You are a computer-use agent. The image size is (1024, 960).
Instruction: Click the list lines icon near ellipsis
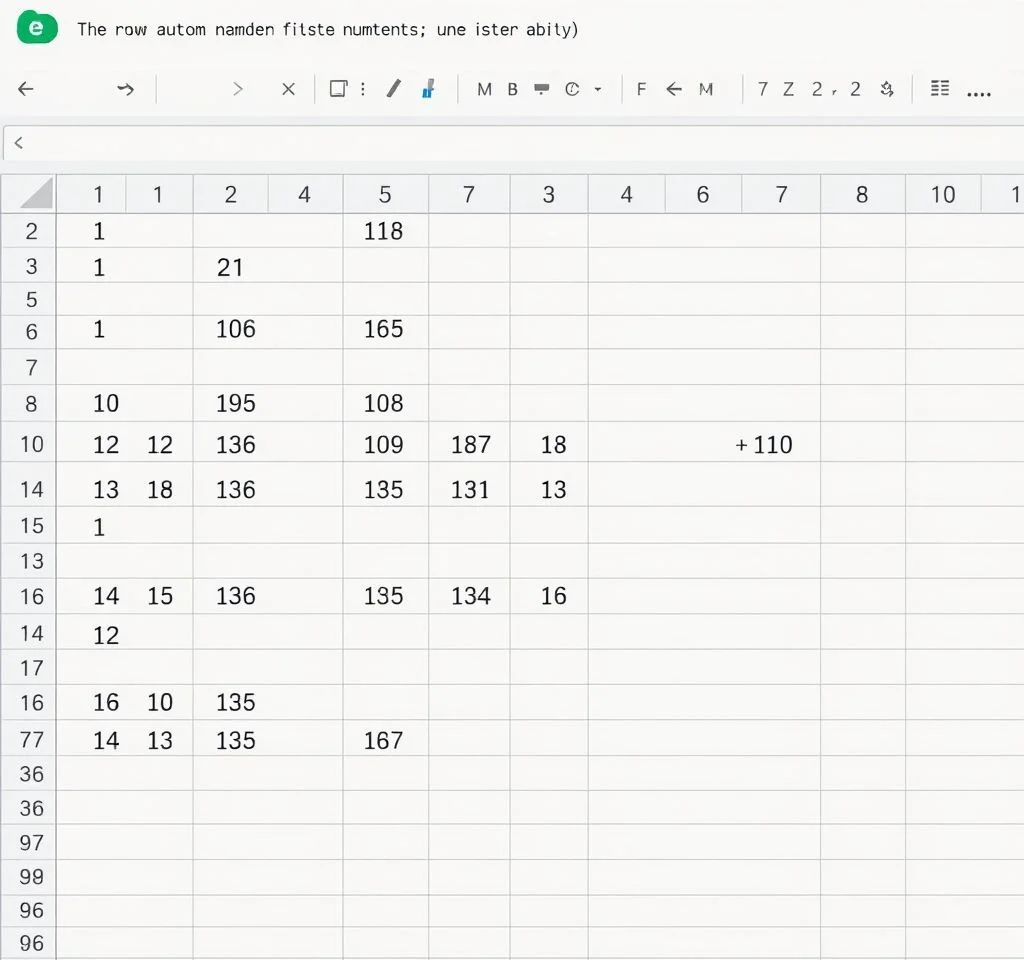click(x=940, y=89)
